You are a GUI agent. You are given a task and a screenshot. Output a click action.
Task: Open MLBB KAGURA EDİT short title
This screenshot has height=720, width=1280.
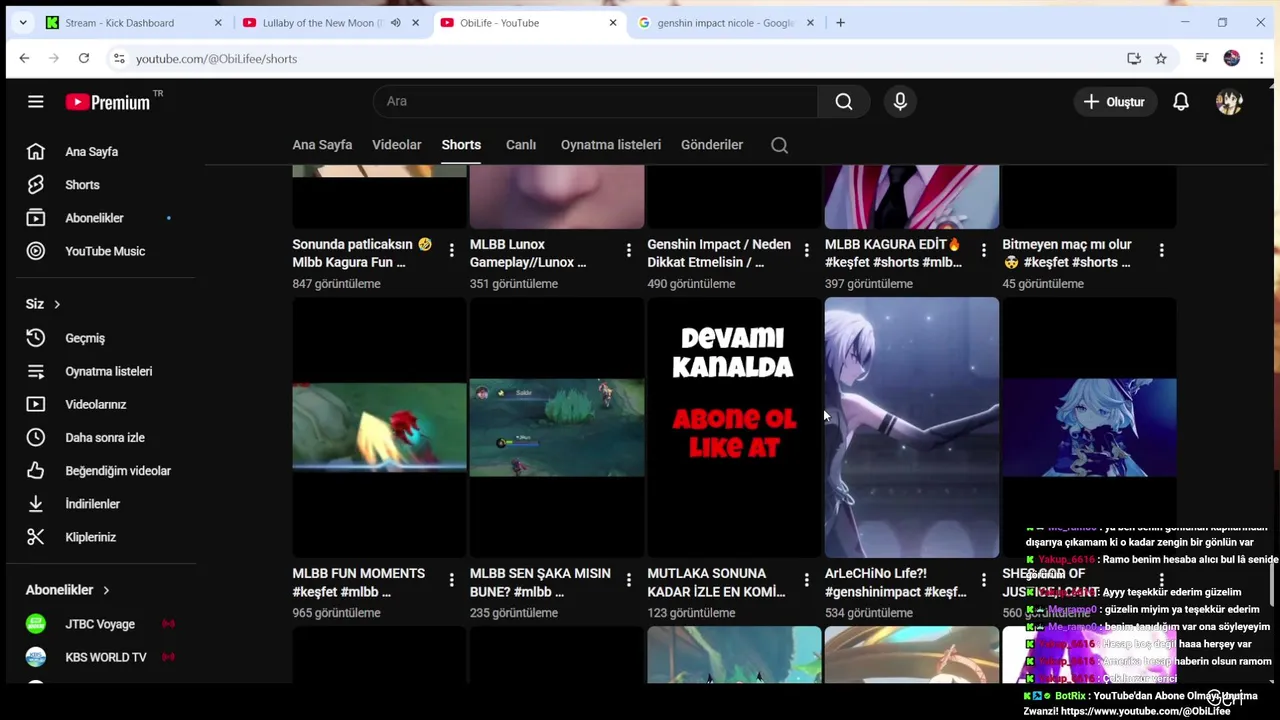(x=894, y=253)
